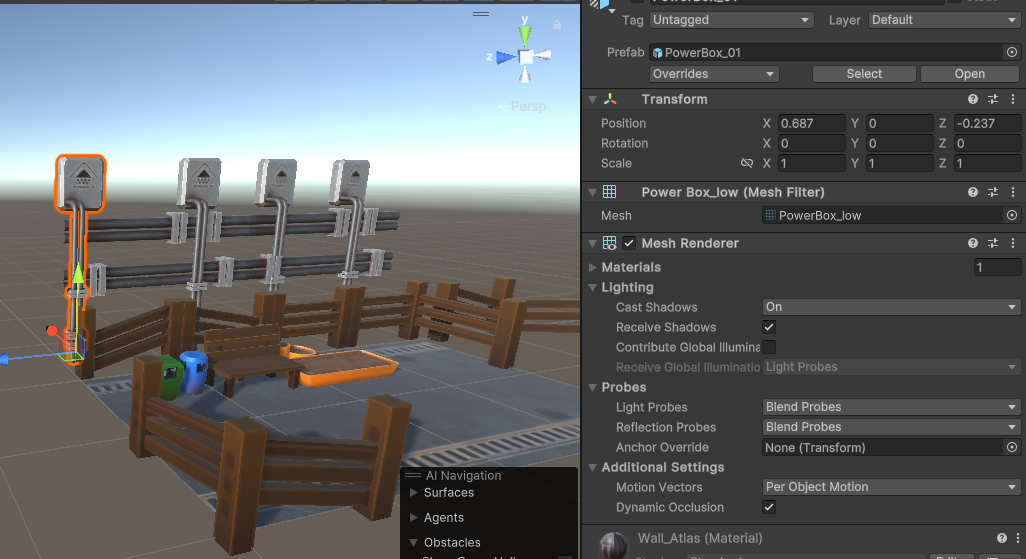The width and height of the screenshot is (1026, 559).
Task: Open Transform component more options menu
Action: click(1013, 99)
